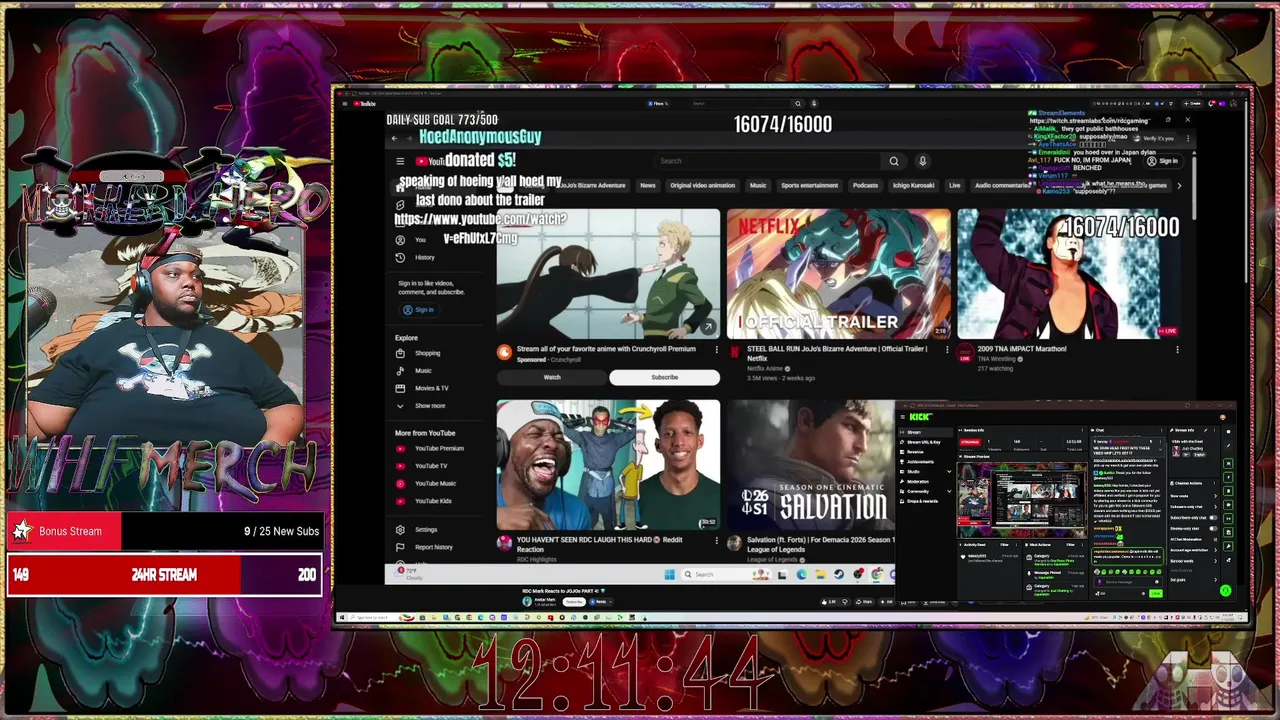This screenshot has width=1280, height=720.
Task: Open Stream URL & Key in Kick sidebar
Action: pos(924,442)
